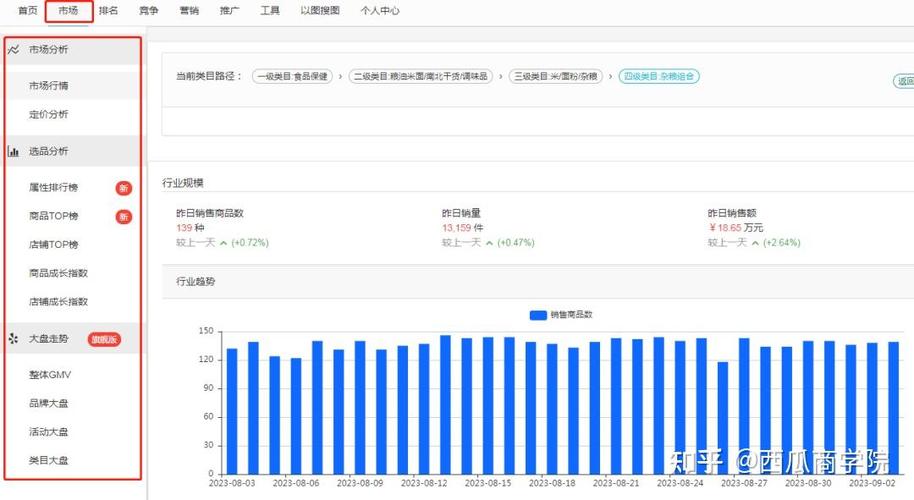Open the 工具 menu tab
The width and height of the screenshot is (914, 500).
tap(270, 10)
